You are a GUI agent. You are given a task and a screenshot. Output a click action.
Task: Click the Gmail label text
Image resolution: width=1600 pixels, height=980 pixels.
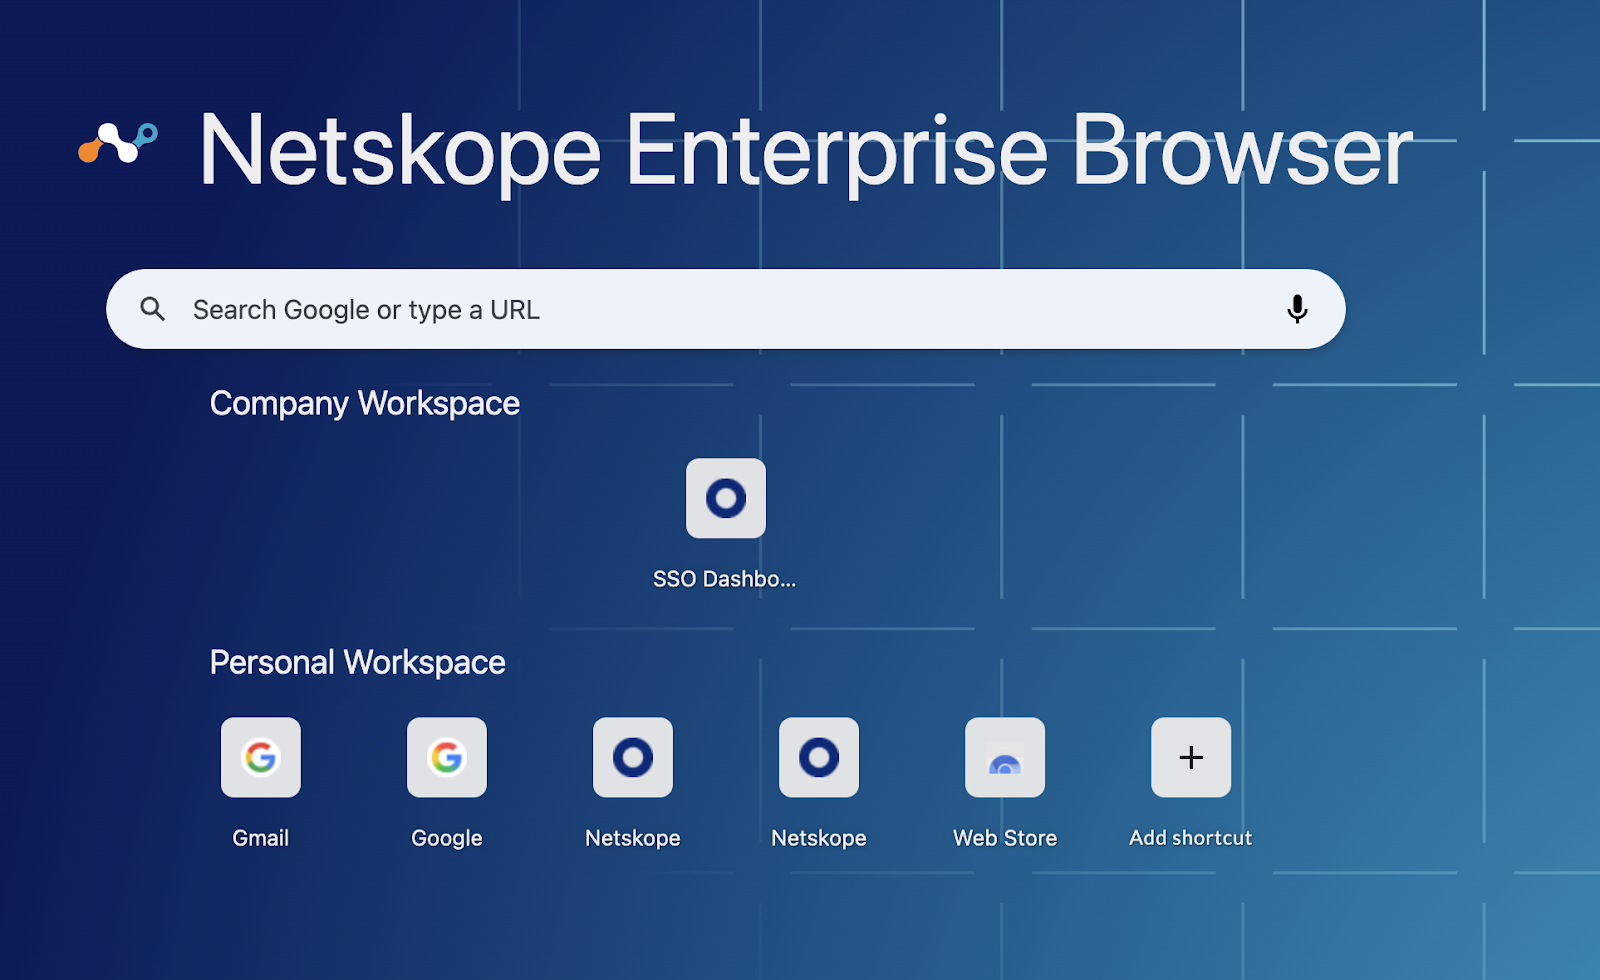pos(261,838)
